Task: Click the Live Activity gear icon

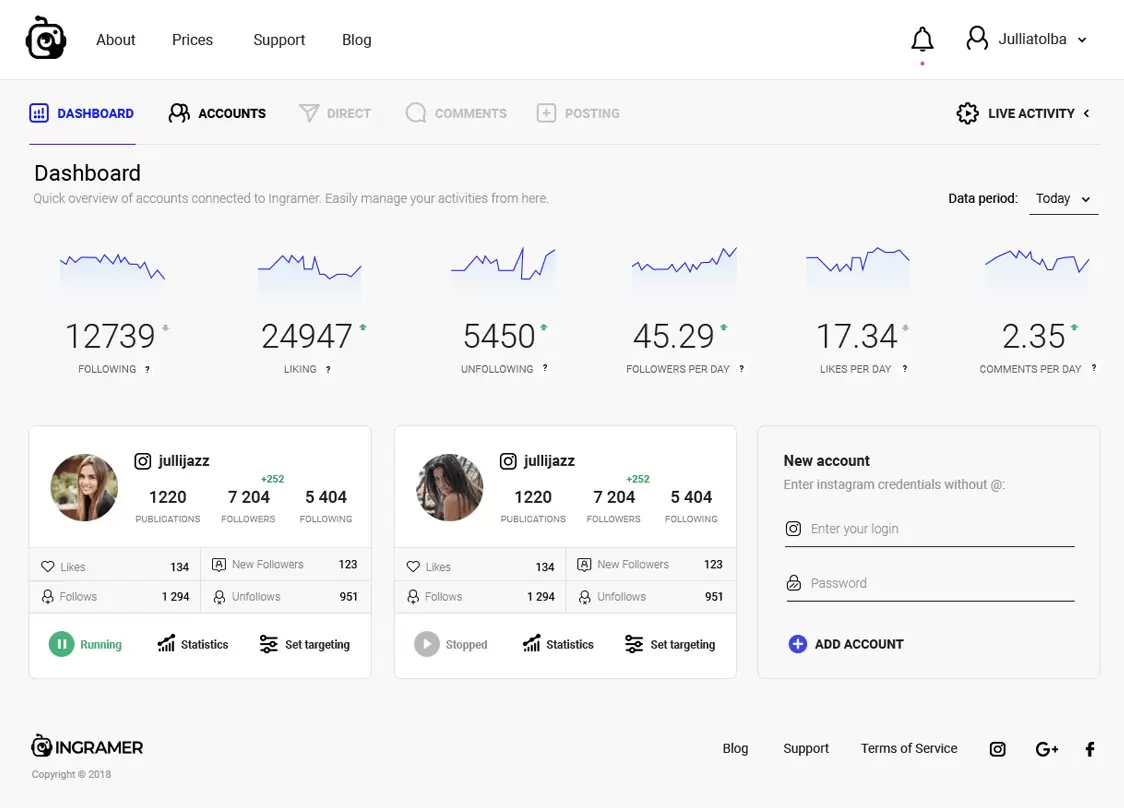Action: tap(967, 113)
